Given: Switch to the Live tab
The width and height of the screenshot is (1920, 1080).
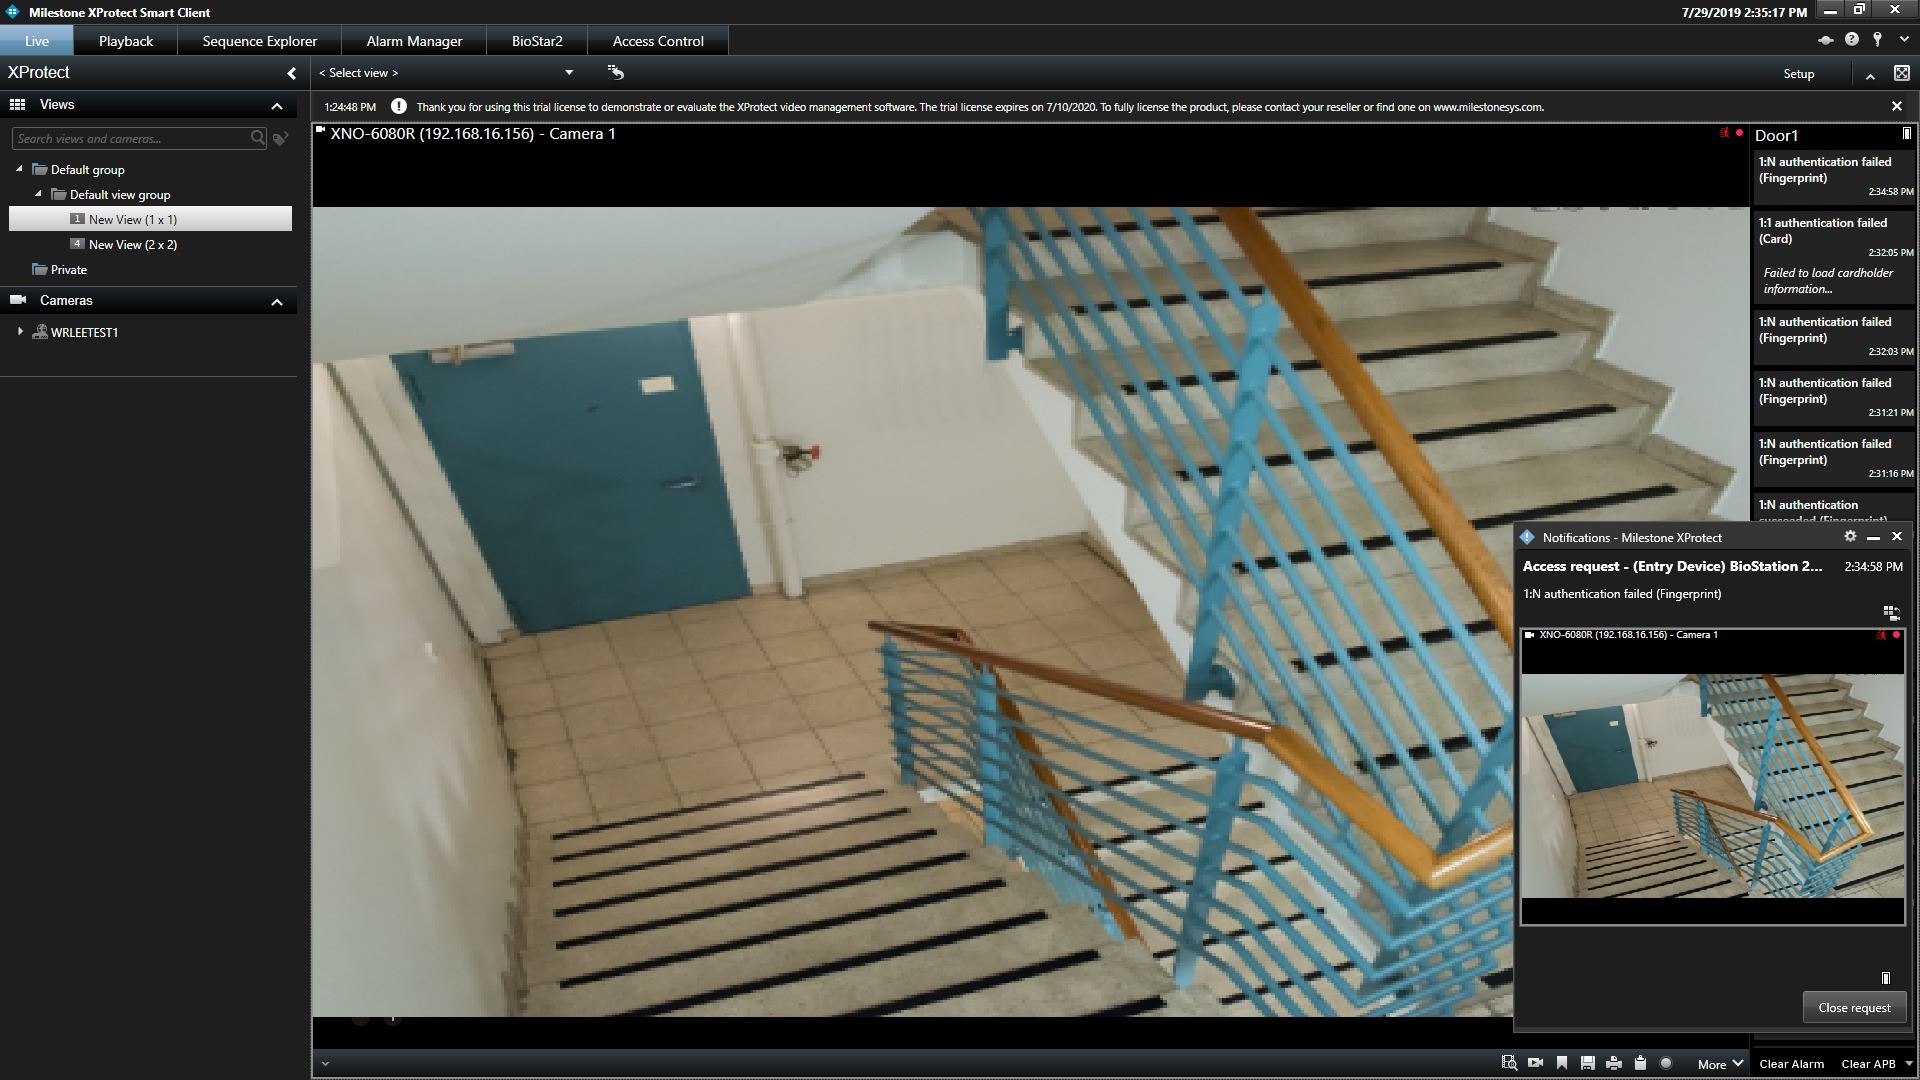Looking at the screenshot, I should (x=37, y=41).
